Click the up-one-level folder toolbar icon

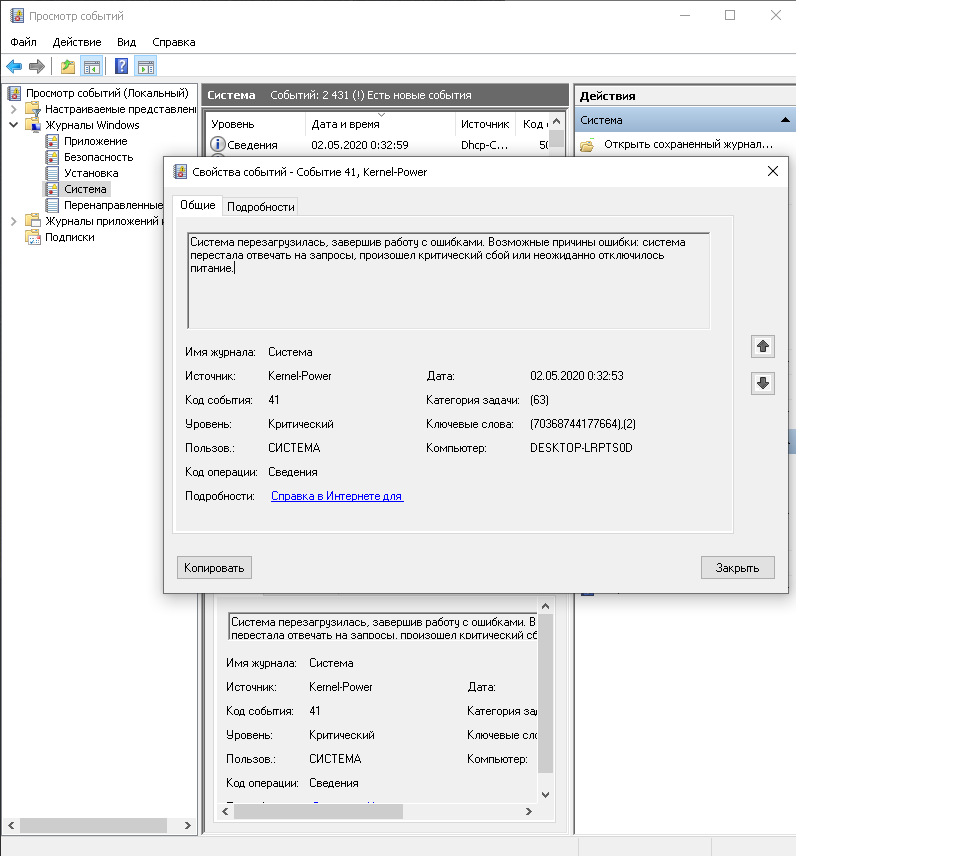point(67,66)
